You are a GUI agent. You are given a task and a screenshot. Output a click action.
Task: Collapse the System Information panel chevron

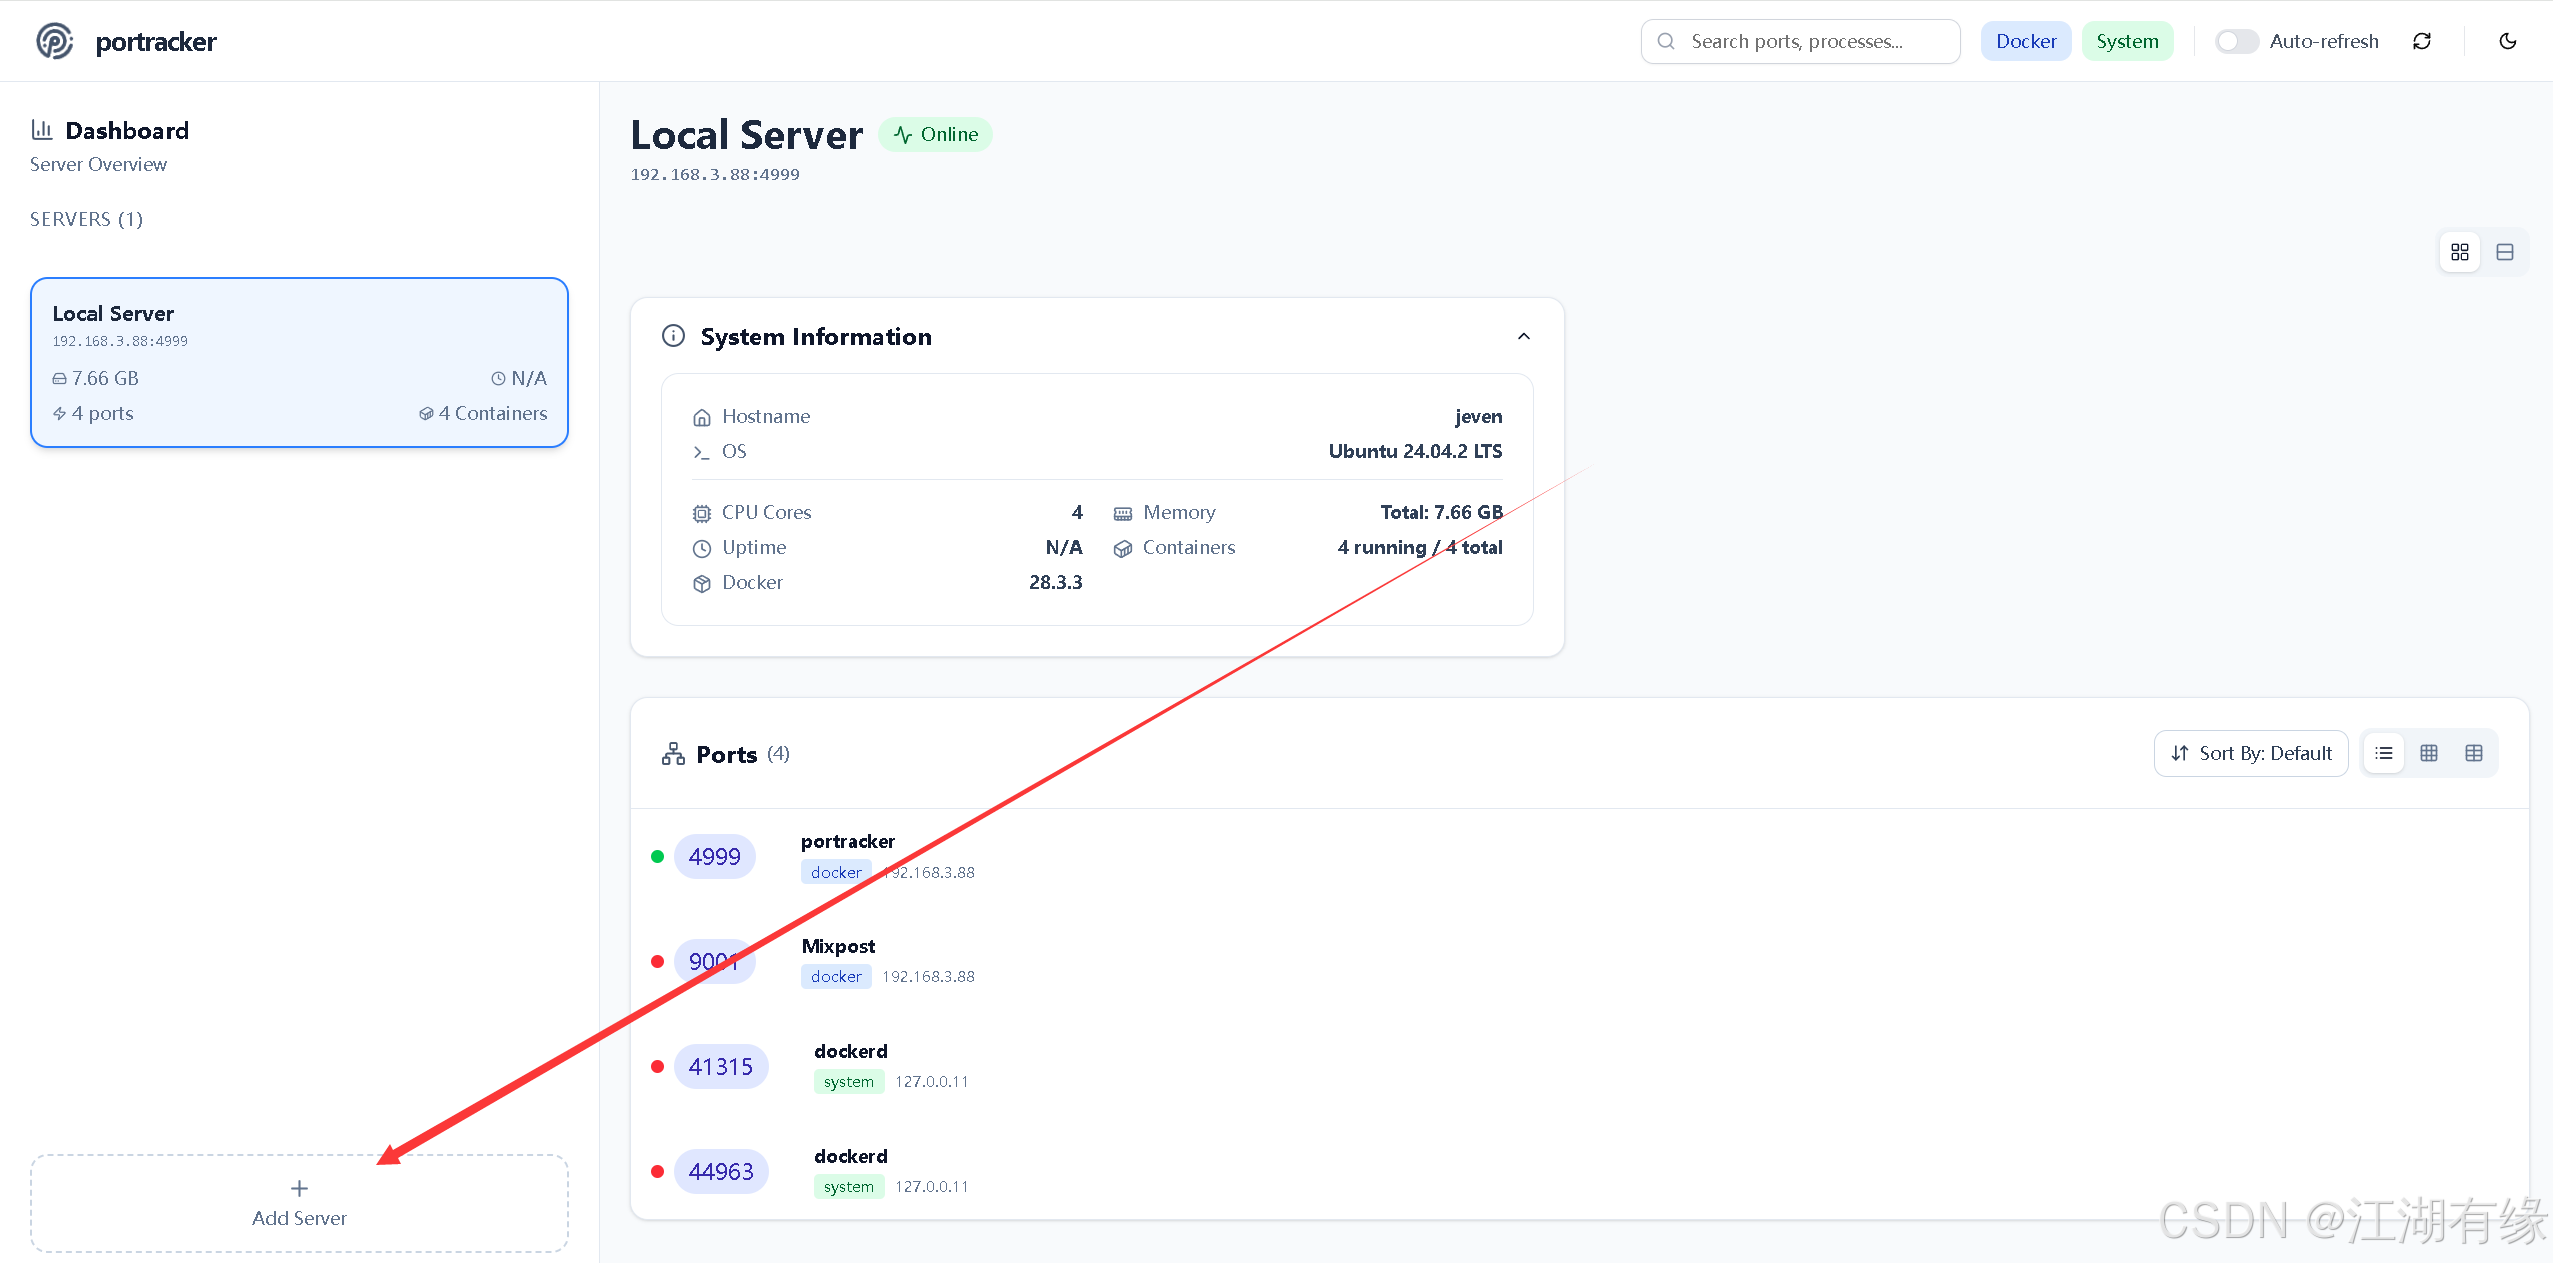coord(1523,336)
